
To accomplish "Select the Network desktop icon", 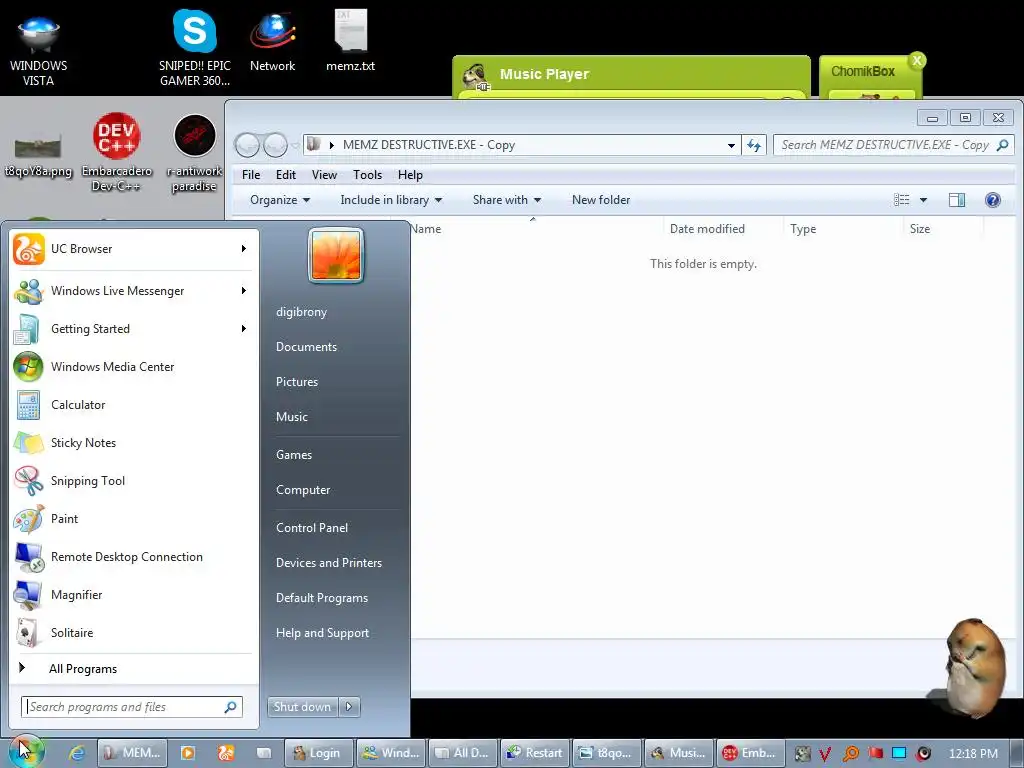I will [x=272, y=42].
